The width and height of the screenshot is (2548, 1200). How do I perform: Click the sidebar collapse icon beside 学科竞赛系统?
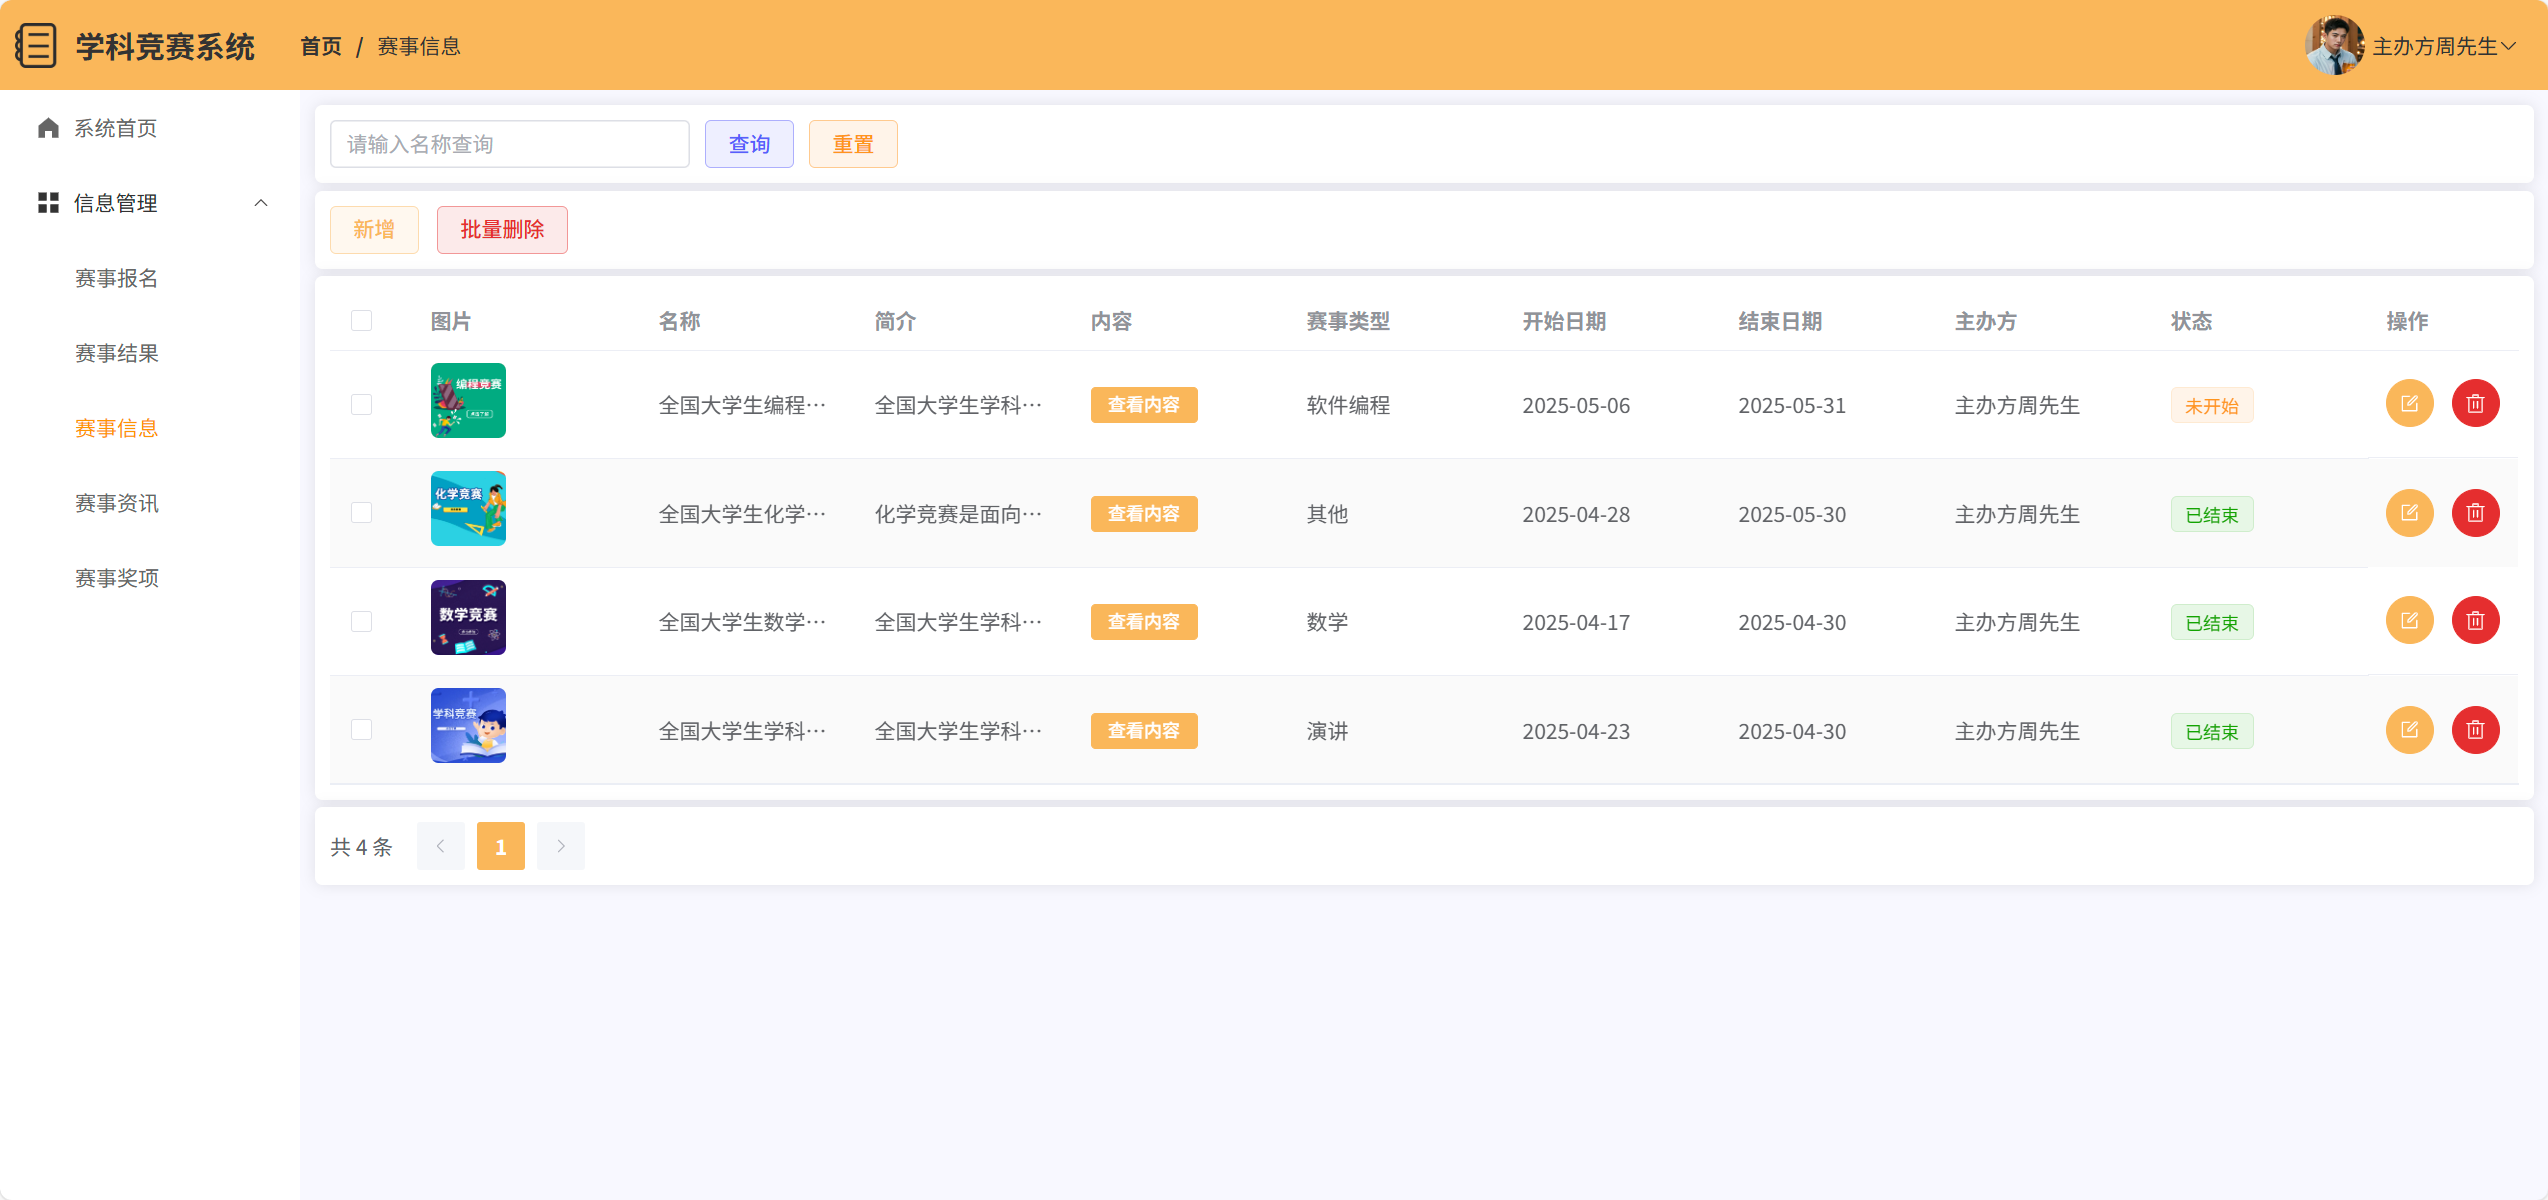tap(36, 46)
